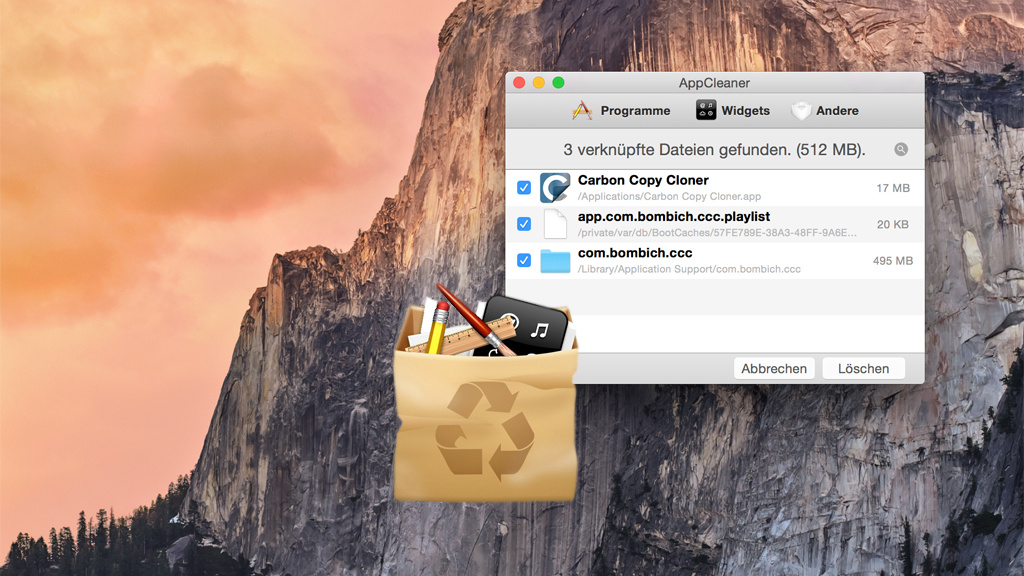Image resolution: width=1024 pixels, height=576 pixels.
Task: Select the app.com.bombich.ccc.playlist file name
Action: [x=673, y=217]
